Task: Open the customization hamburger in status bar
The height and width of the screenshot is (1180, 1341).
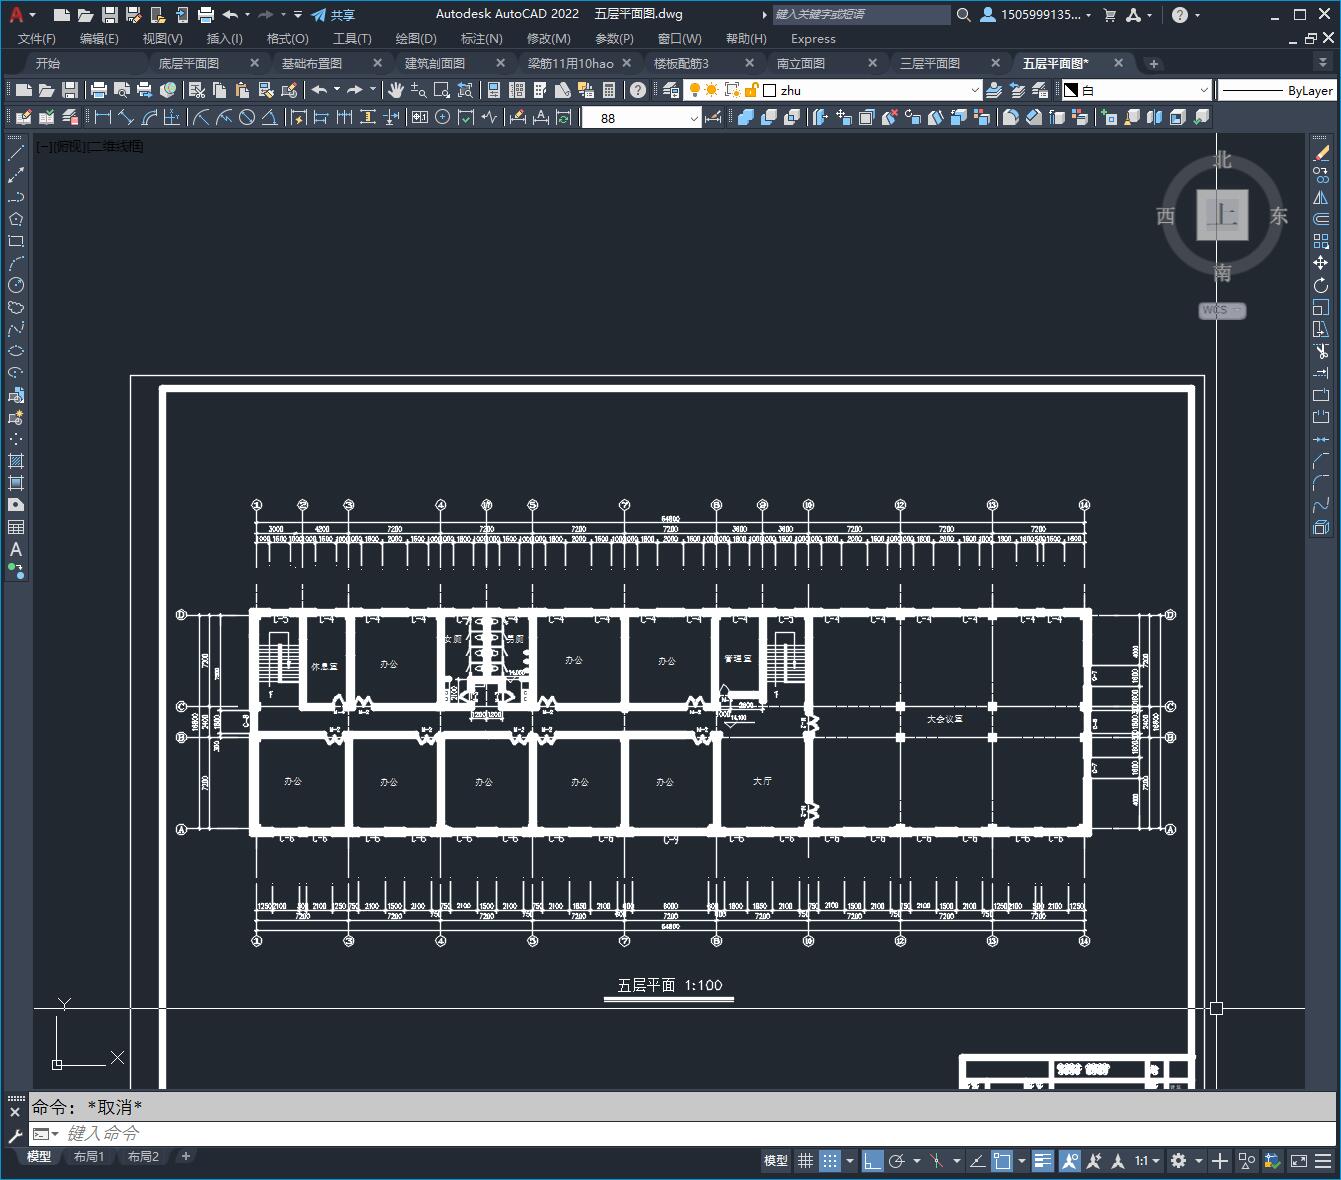Action: click(x=1323, y=1161)
